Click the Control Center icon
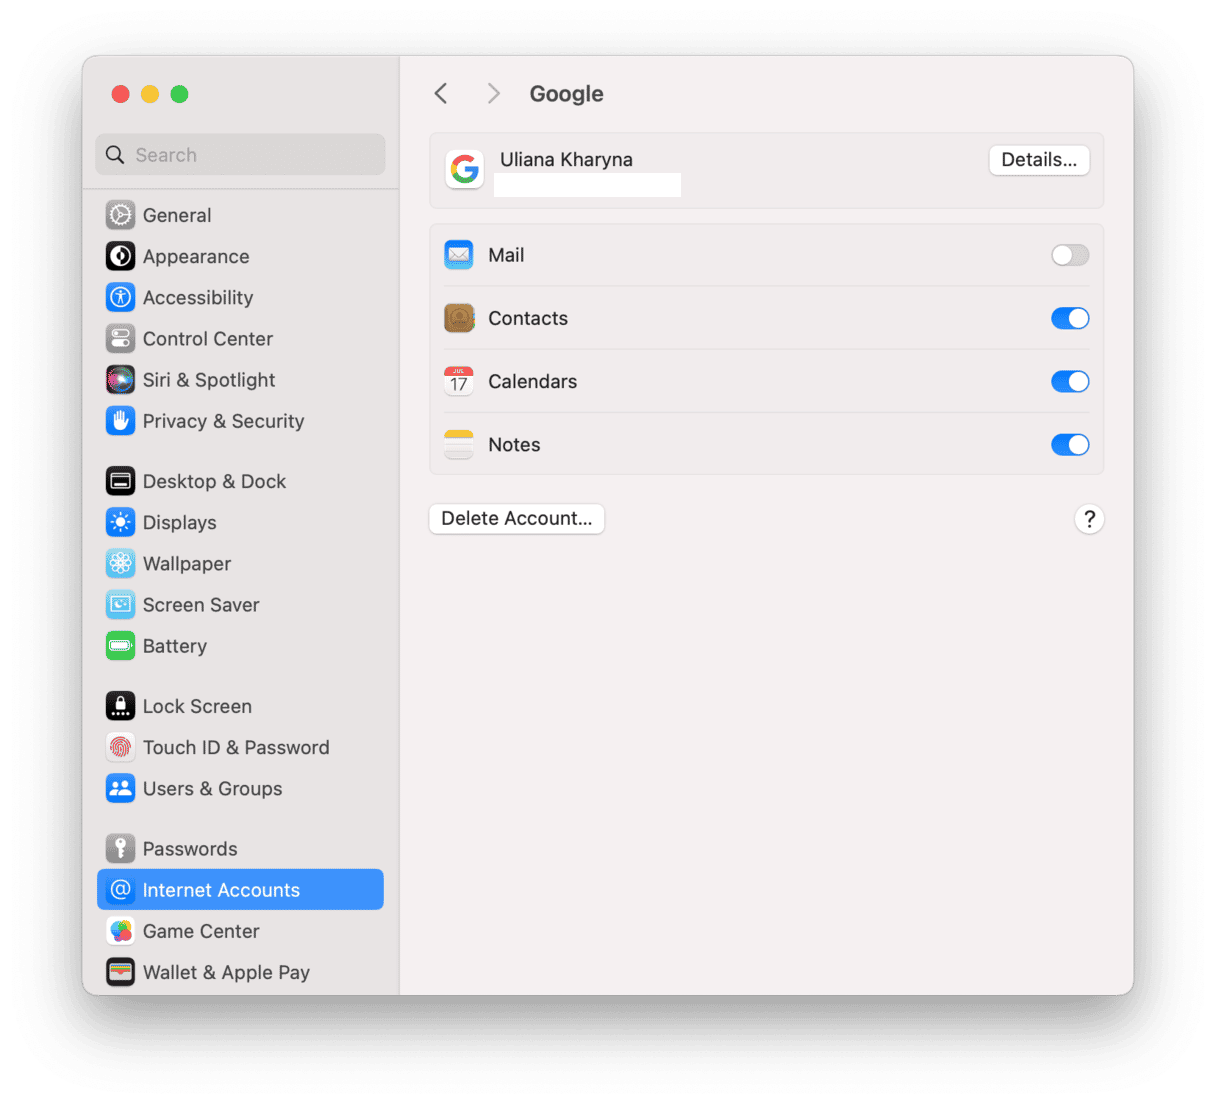This screenshot has width=1216, height=1104. (x=120, y=338)
